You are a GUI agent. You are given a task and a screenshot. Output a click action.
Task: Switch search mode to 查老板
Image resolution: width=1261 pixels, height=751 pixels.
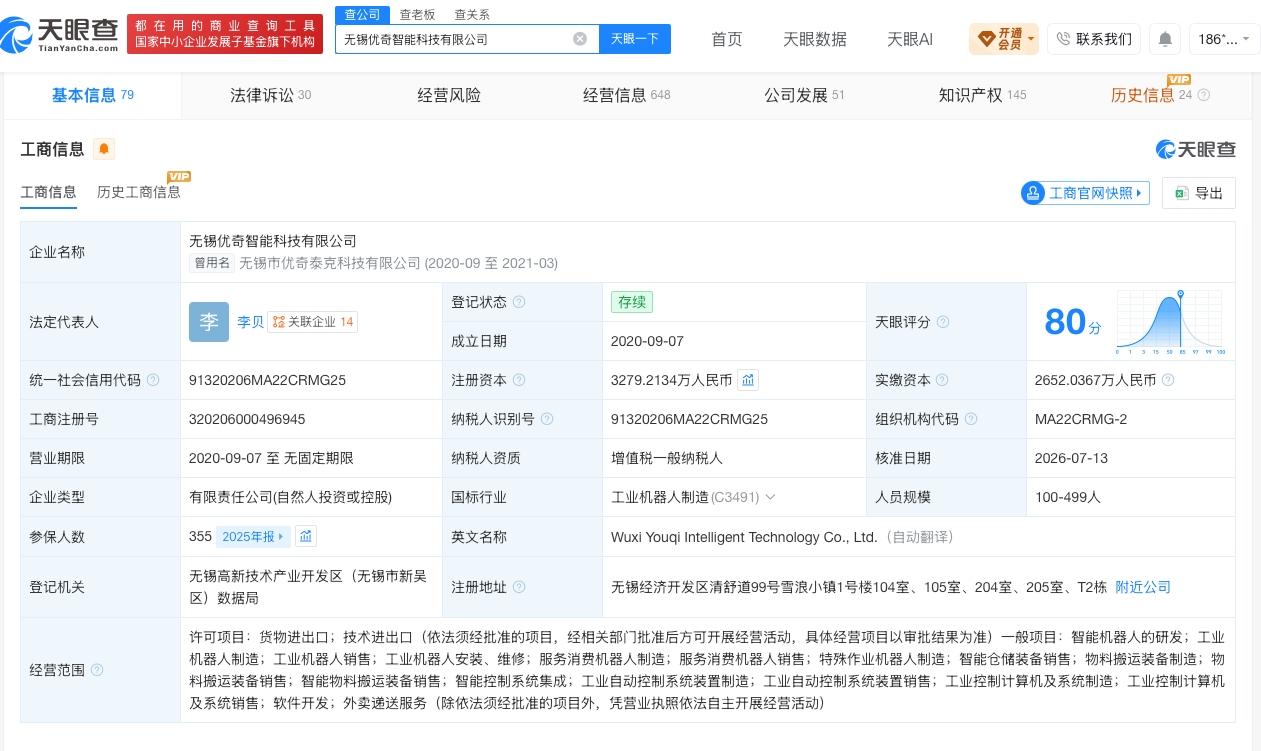[417, 14]
